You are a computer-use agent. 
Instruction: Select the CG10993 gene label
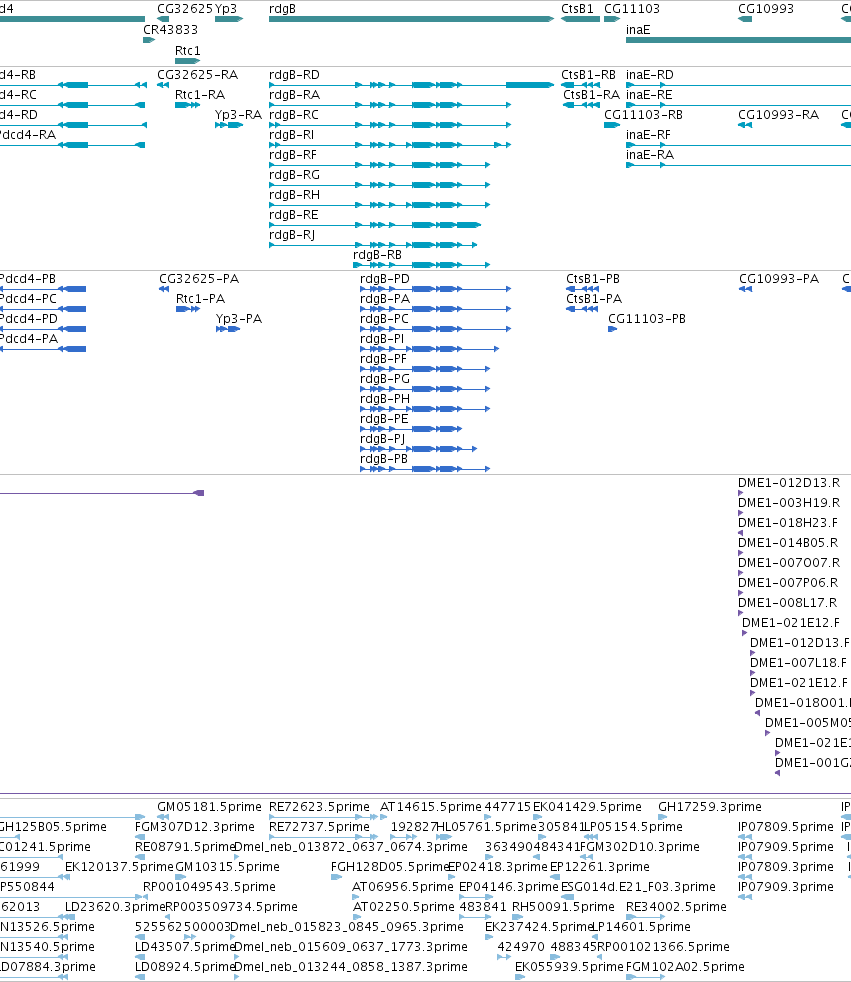[x=766, y=9]
